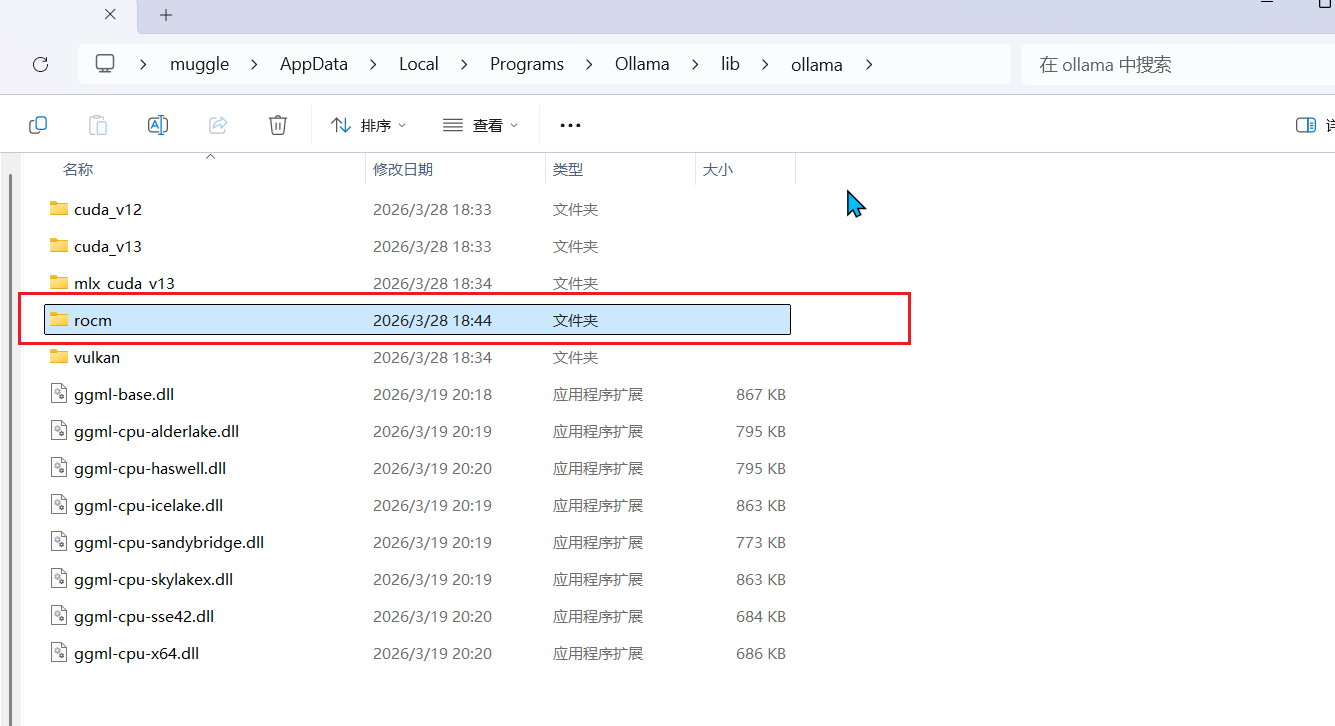The height and width of the screenshot is (726, 1335).
Task: Expand the chevron after Ollama in breadcrumb
Action: (x=694, y=64)
